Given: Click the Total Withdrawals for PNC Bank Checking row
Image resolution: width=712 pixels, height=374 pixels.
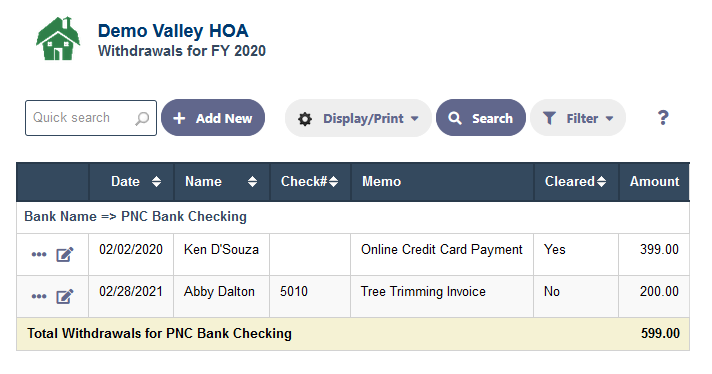Looking at the screenshot, I should (353, 334).
